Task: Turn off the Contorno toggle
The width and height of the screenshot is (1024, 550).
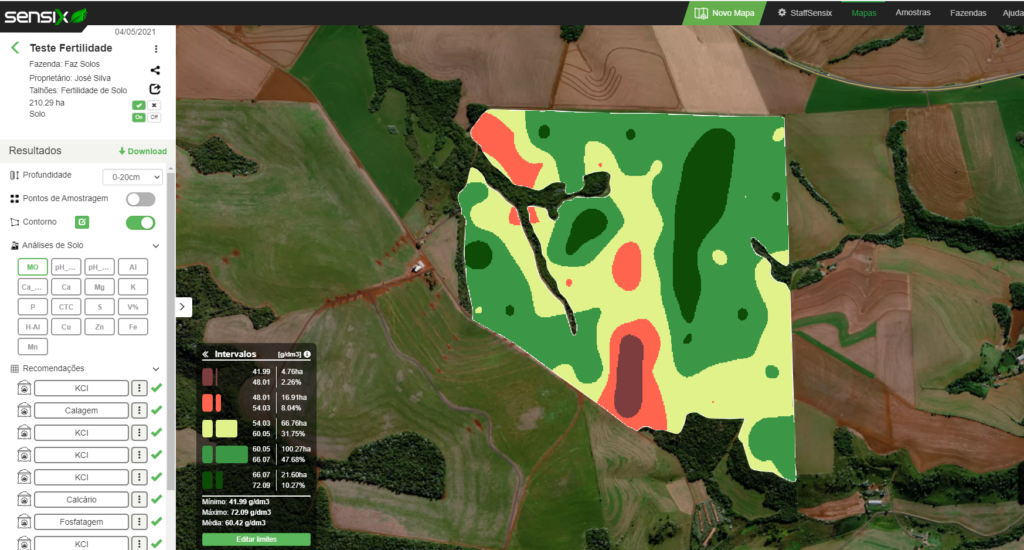Action: [x=140, y=222]
